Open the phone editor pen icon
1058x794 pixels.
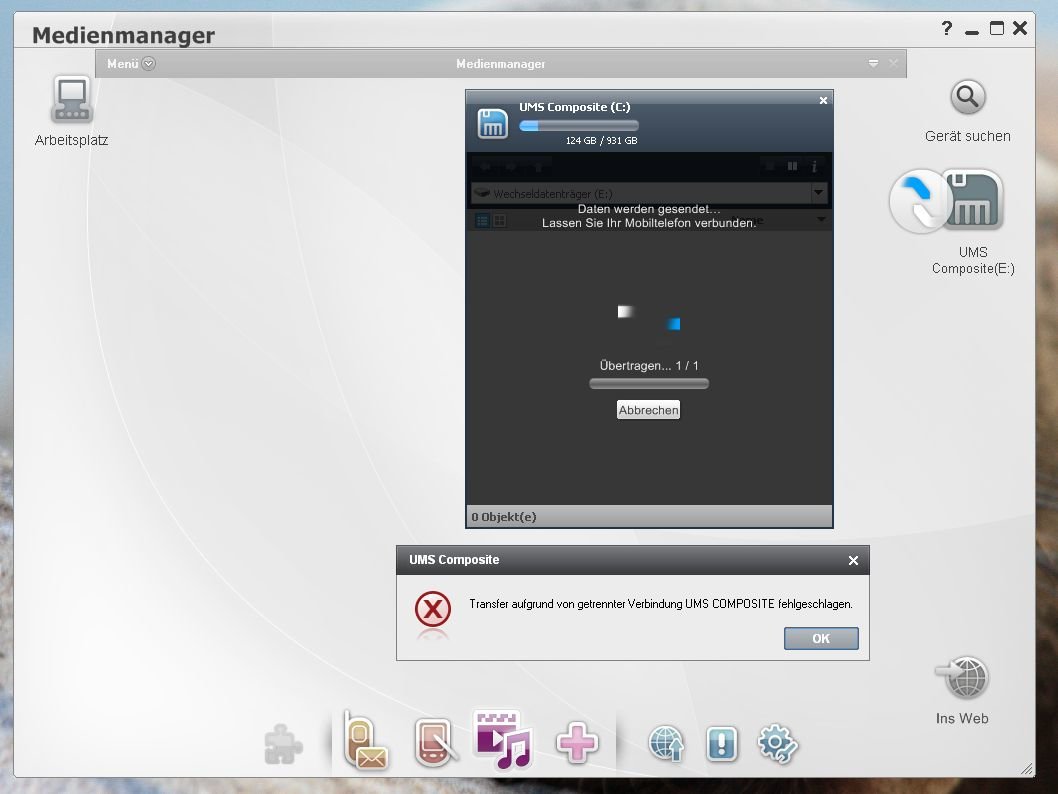[435, 743]
